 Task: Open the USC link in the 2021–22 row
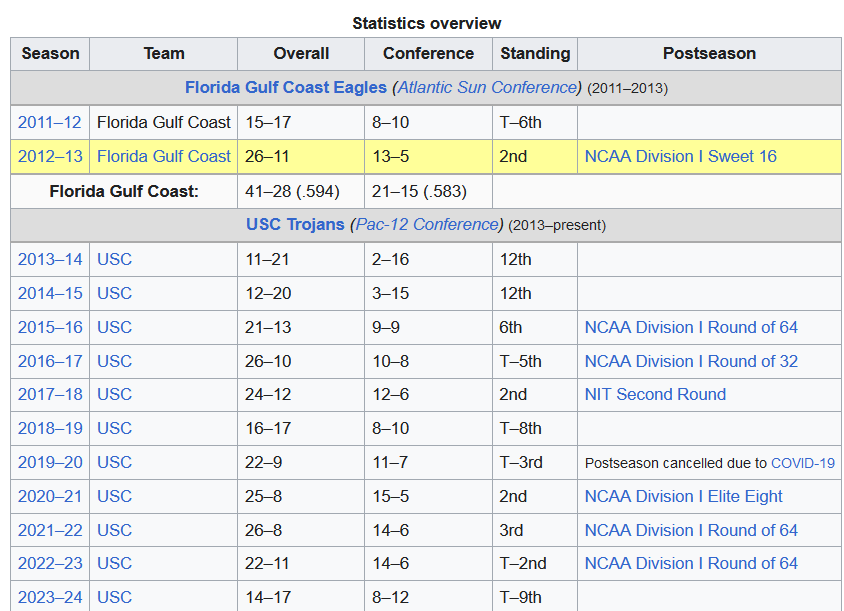pyautogui.click(x=114, y=530)
